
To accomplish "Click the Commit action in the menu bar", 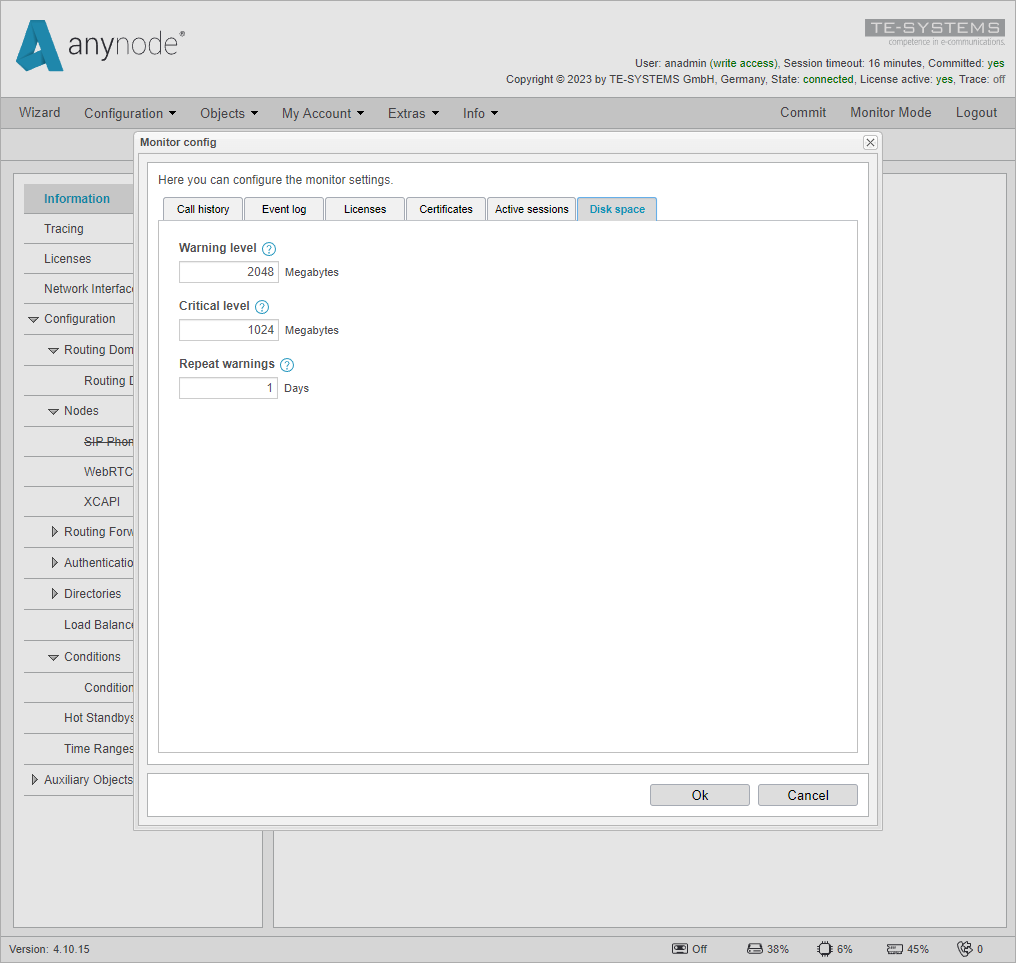I will tap(803, 112).
